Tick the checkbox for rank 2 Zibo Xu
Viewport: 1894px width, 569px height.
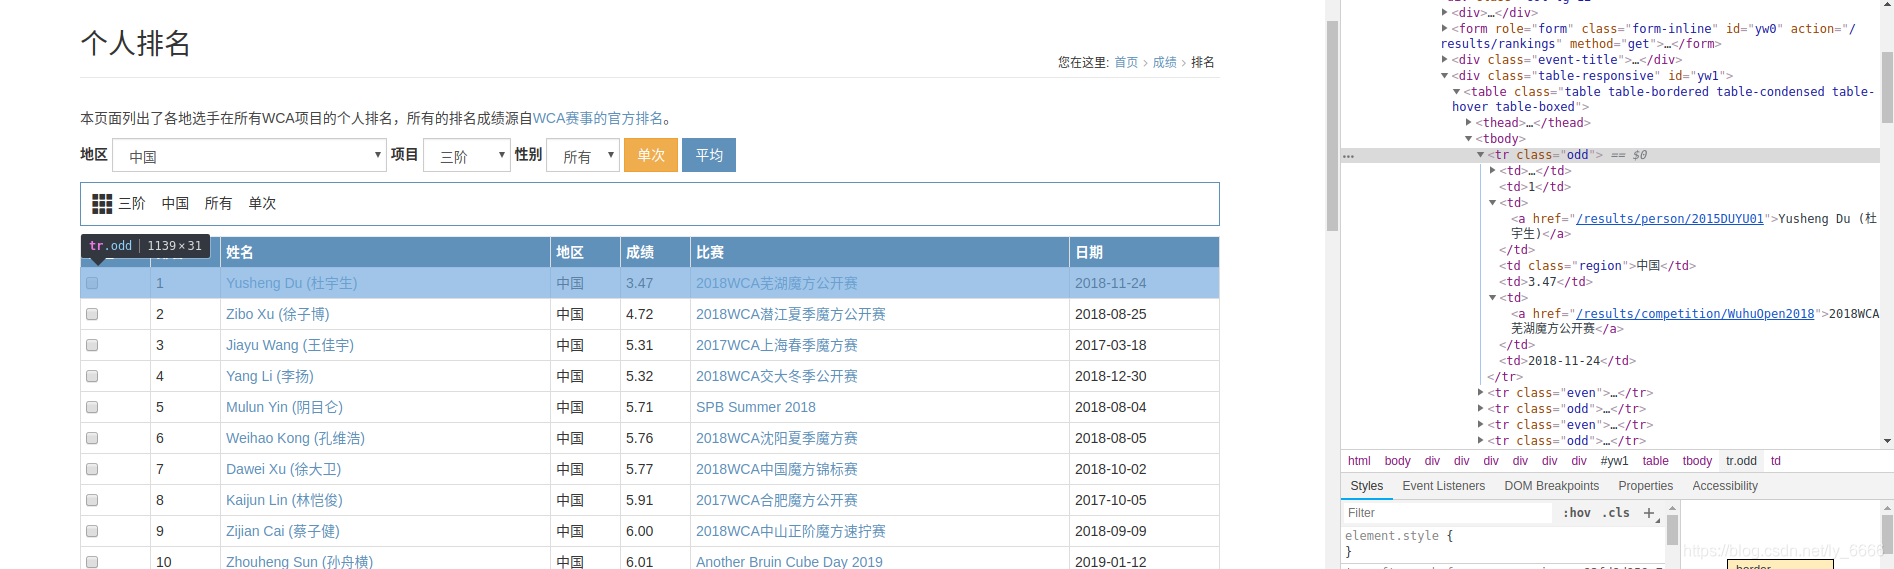click(x=92, y=314)
